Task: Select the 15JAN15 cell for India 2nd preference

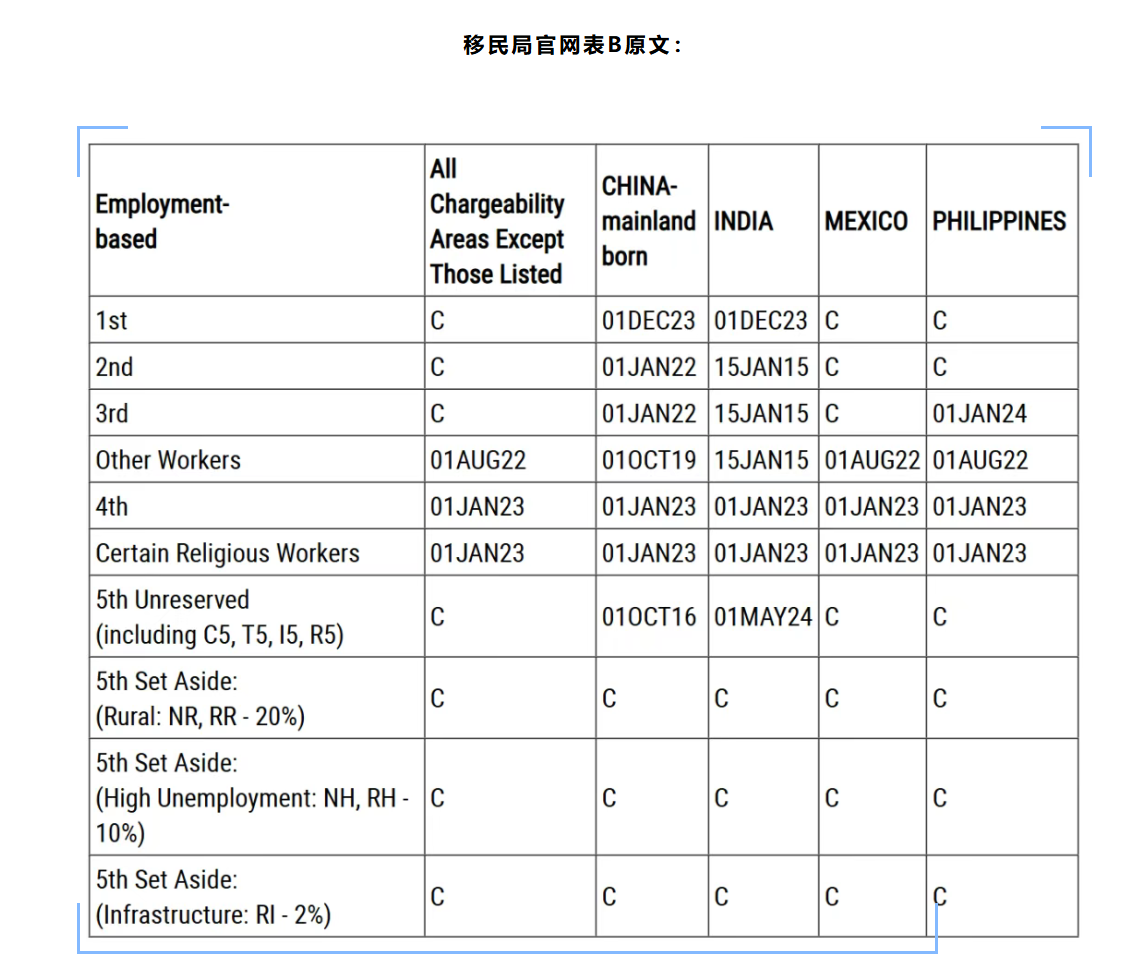Action: [x=760, y=367]
